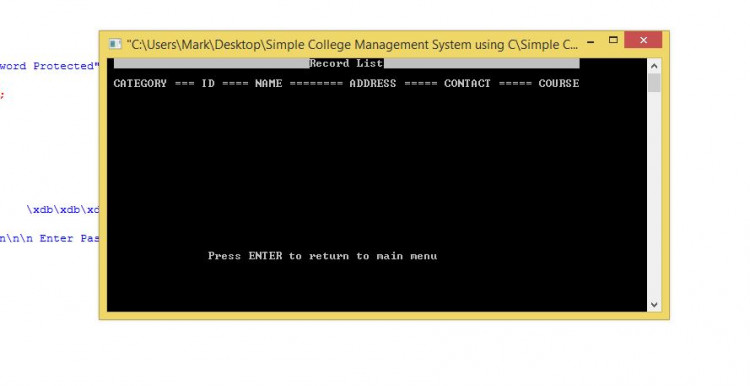
Task: Click "Protected" string in background code editor
Action: pos(65,66)
